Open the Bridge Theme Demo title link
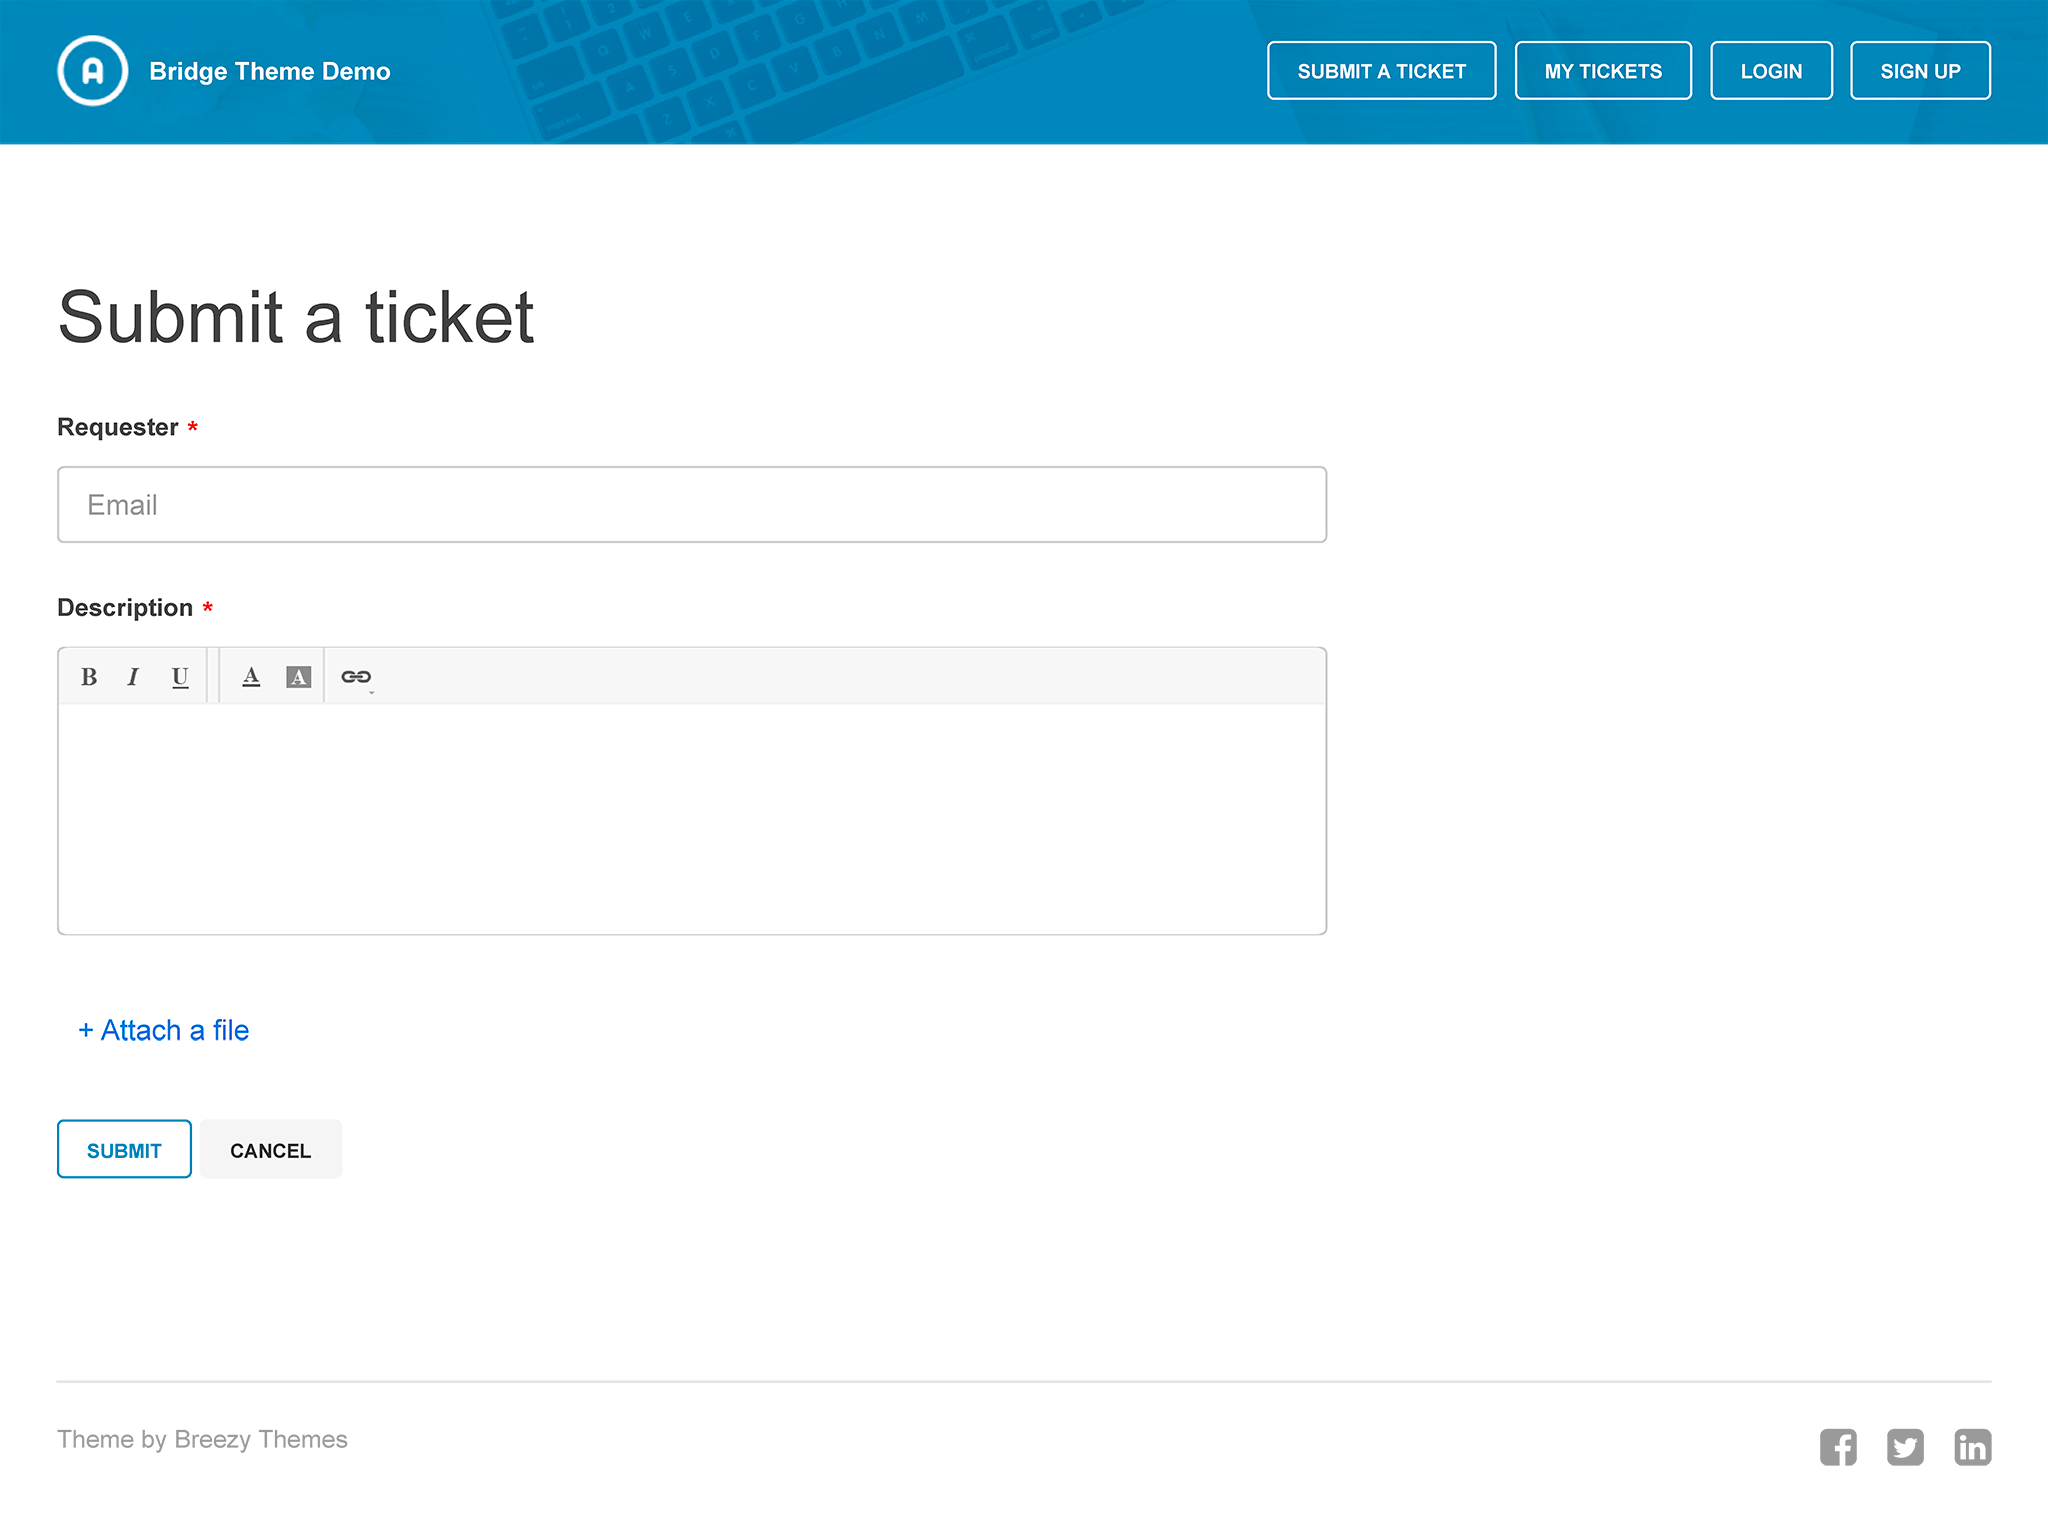This screenshot has height=1524, width=2048. pyautogui.click(x=270, y=71)
